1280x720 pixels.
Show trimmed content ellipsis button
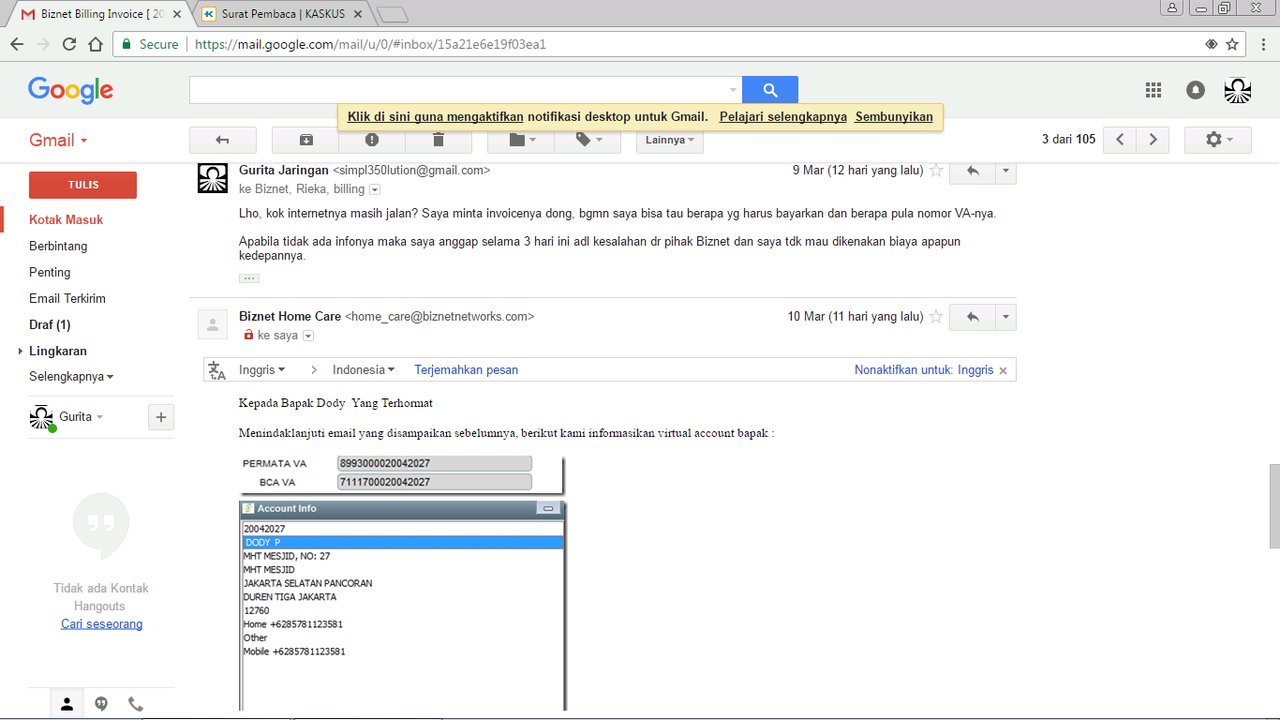click(249, 278)
